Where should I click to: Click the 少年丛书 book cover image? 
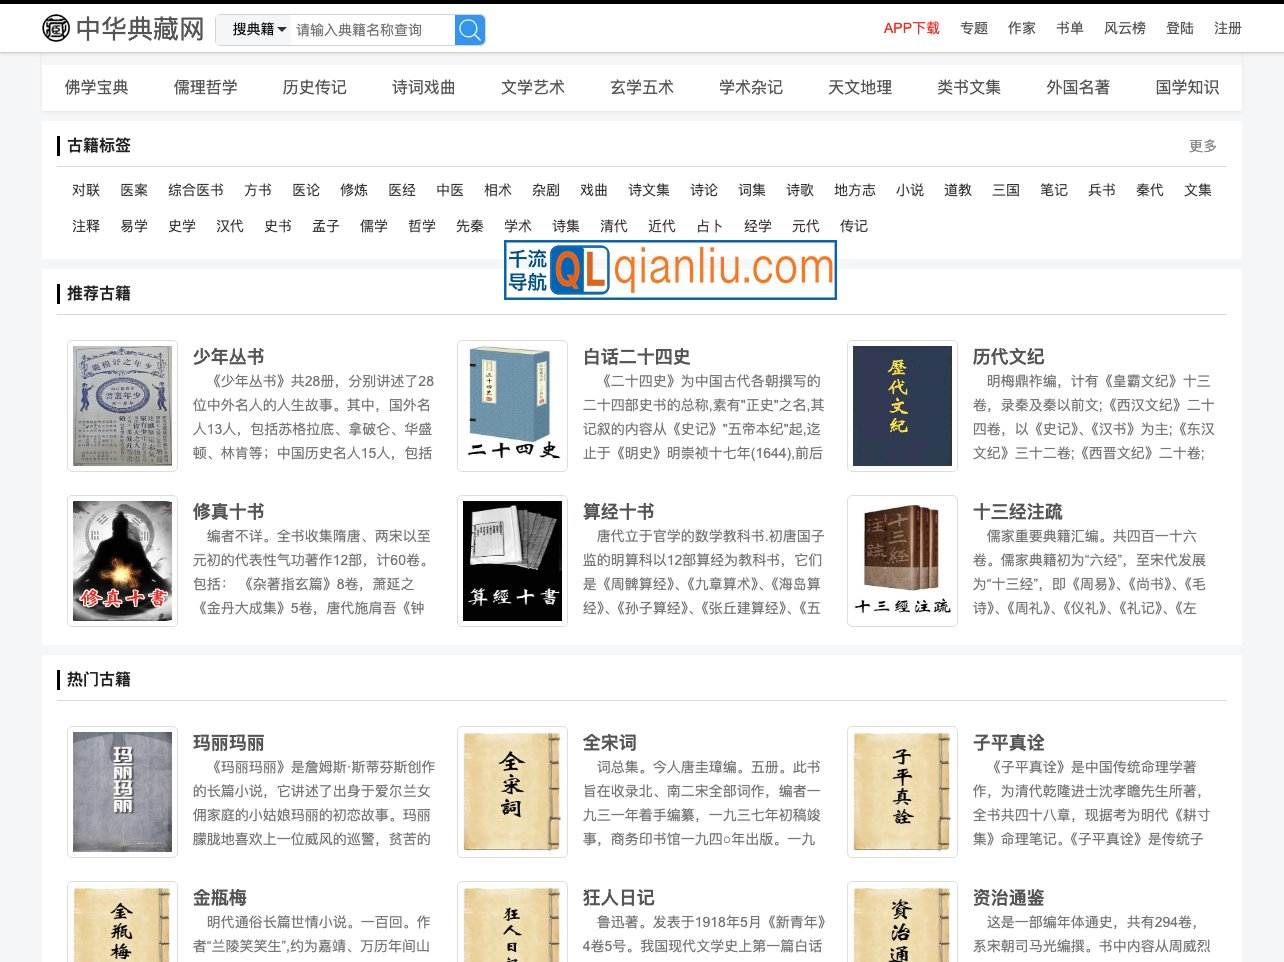[x=122, y=405]
